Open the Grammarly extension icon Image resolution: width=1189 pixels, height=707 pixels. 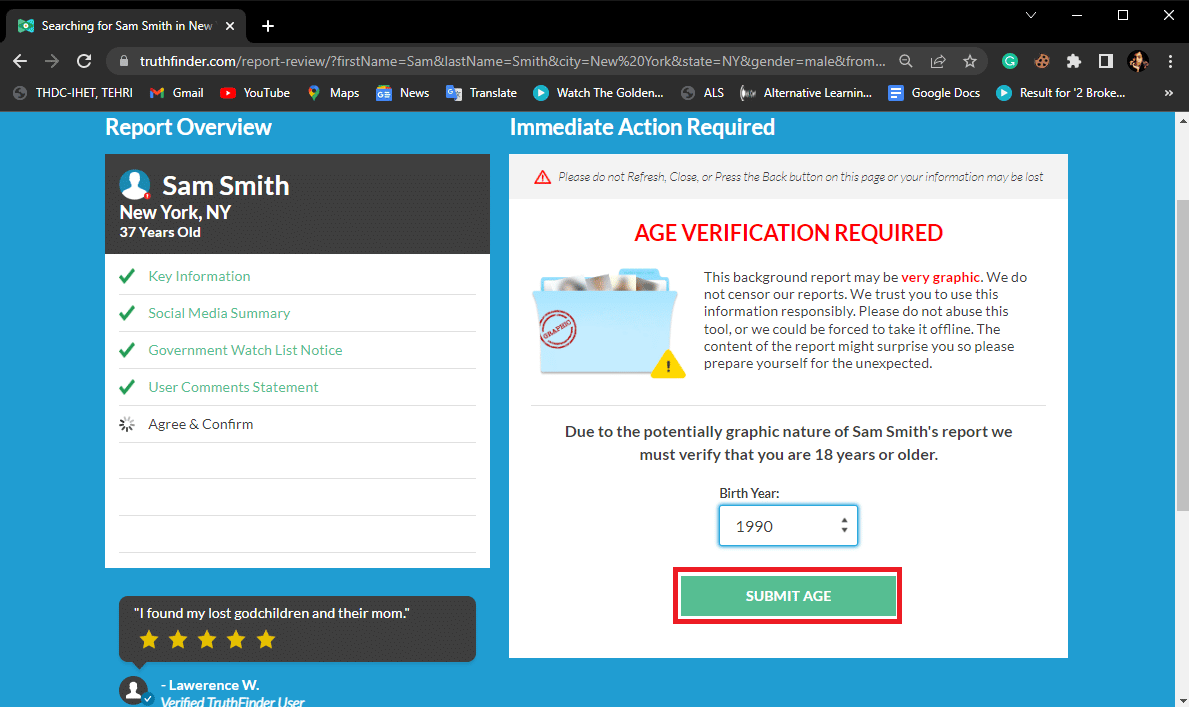[x=1010, y=61]
